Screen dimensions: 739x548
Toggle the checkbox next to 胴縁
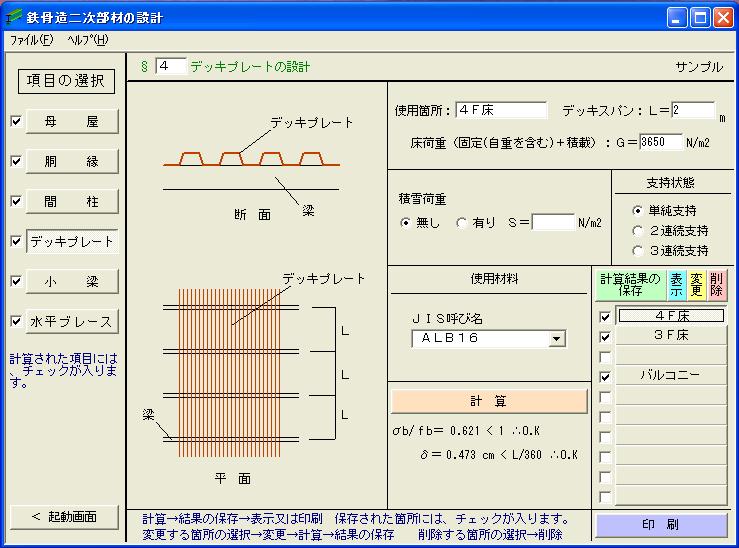(15, 161)
